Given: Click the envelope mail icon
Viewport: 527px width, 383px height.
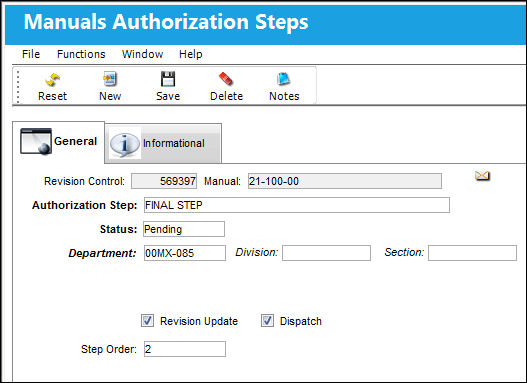Looking at the screenshot, I should point(482,175).
